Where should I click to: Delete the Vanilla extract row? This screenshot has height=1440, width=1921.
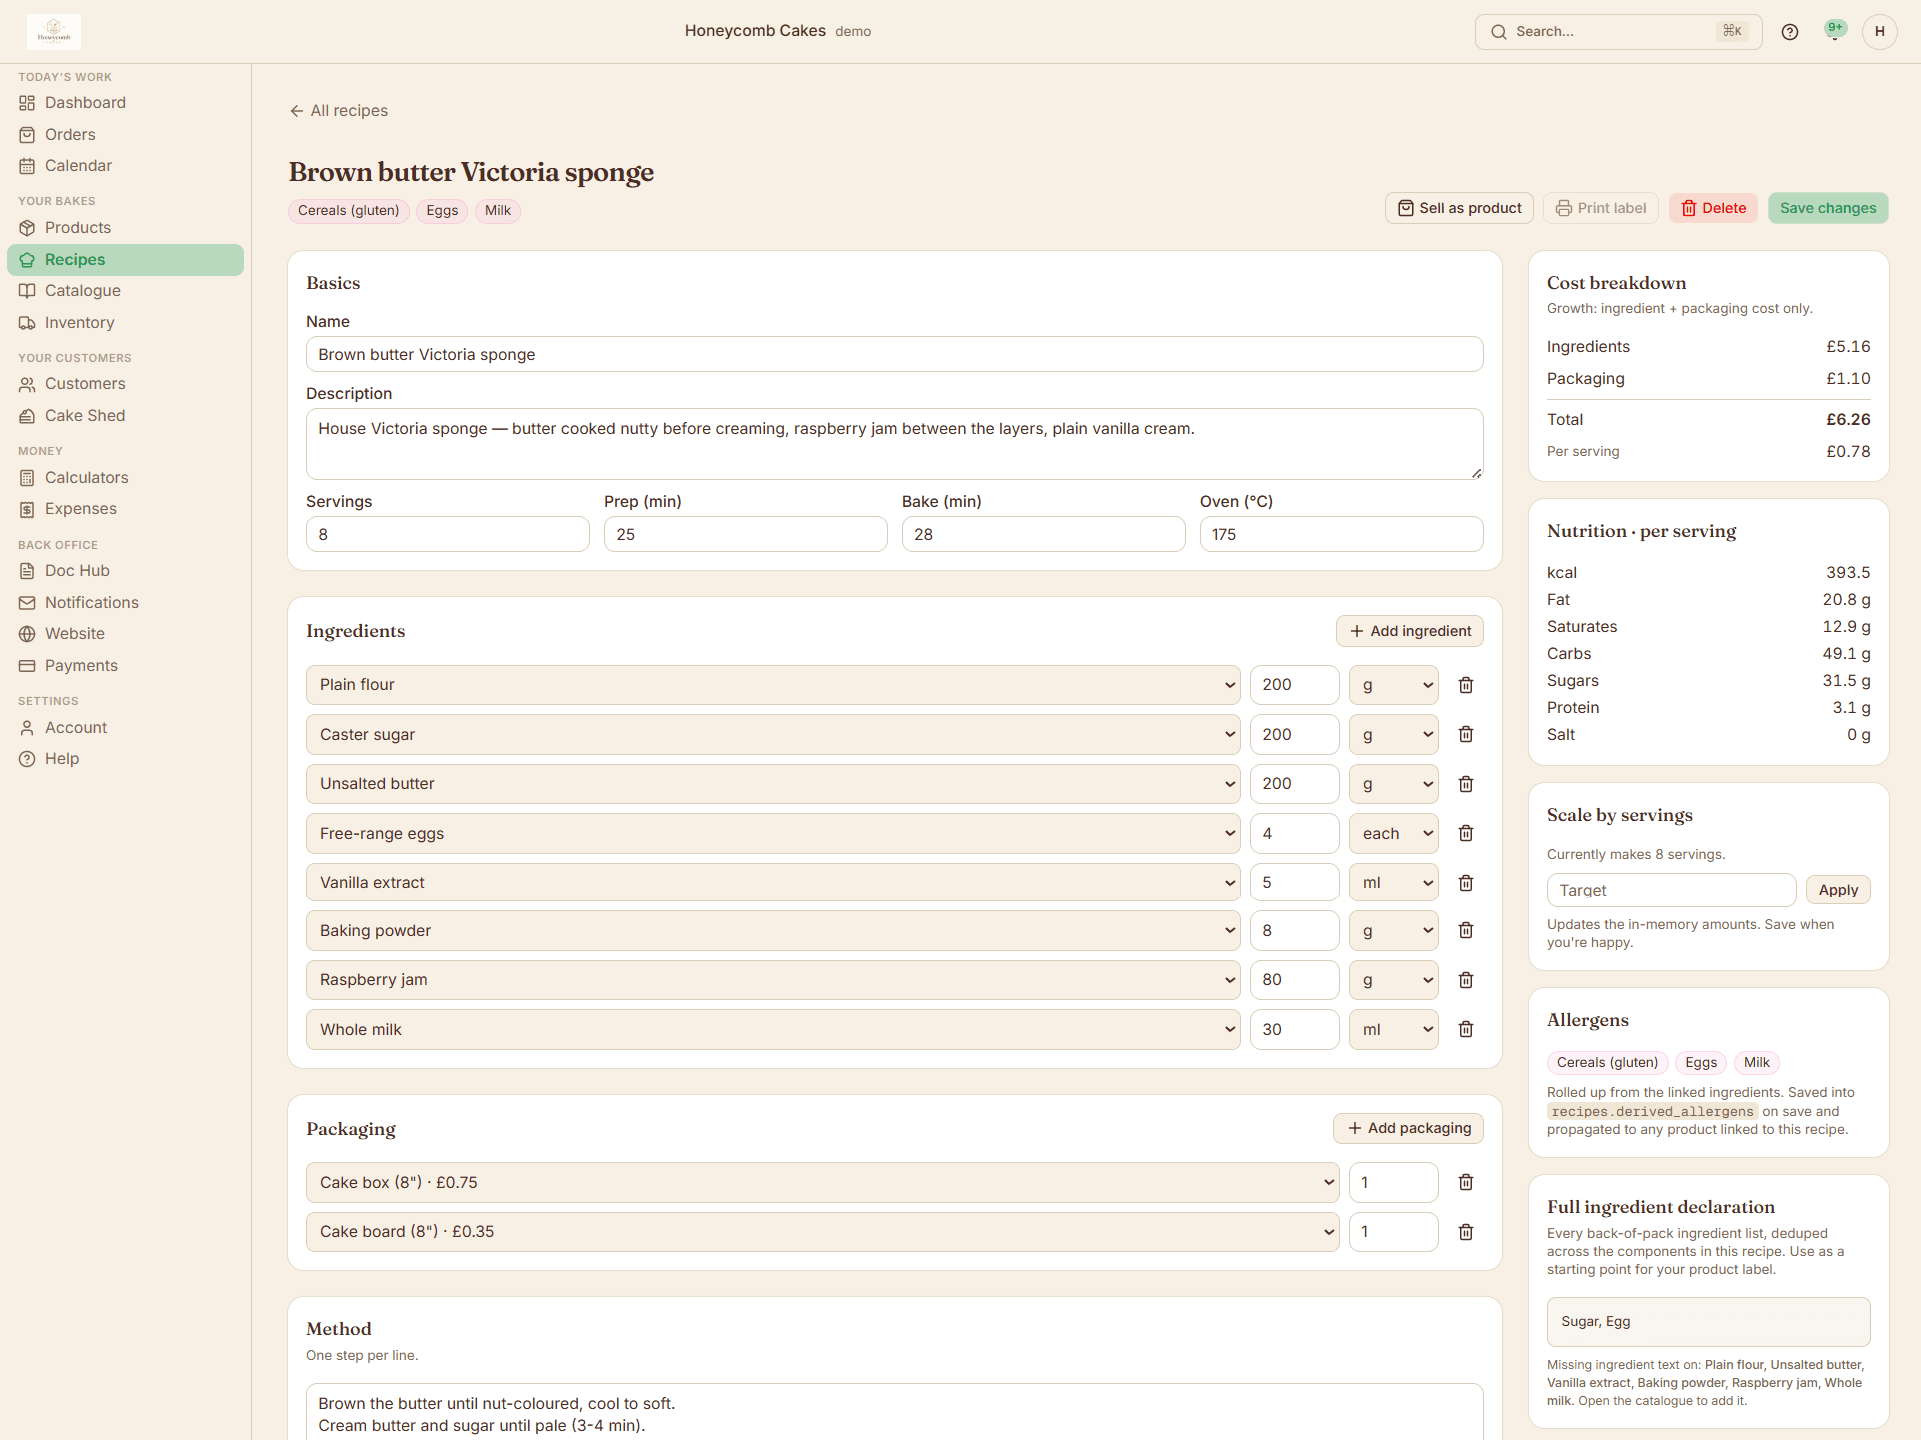[1465, 883]
